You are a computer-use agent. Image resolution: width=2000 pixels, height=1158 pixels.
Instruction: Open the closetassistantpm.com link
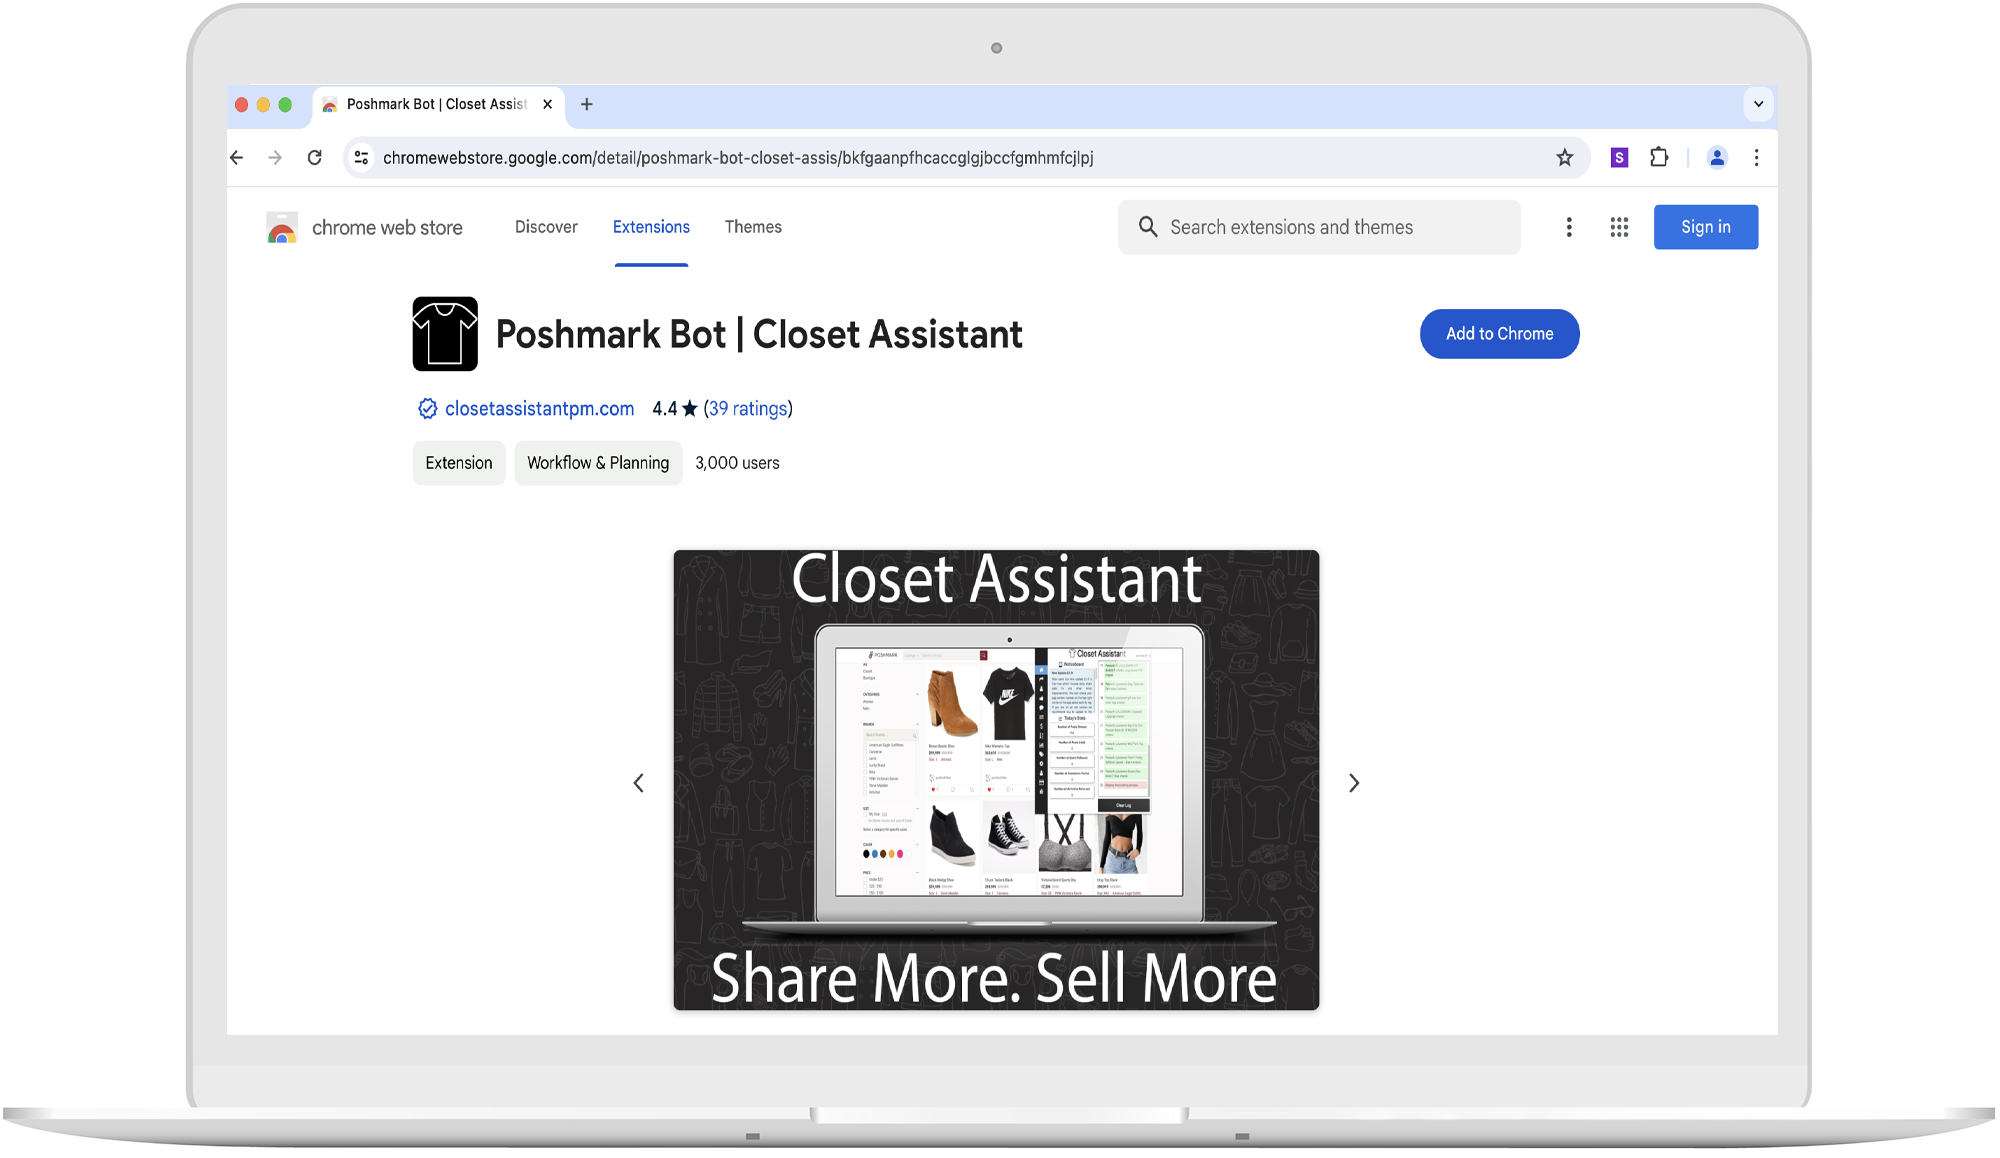(x=539, y=409)
